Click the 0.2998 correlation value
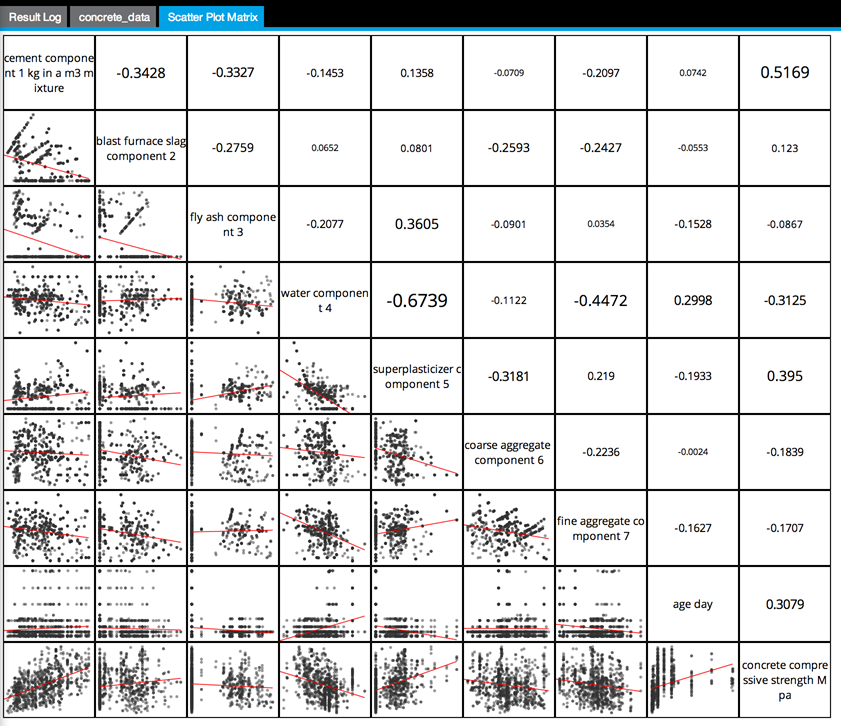841x726 pixels. (x=692, y=300)
